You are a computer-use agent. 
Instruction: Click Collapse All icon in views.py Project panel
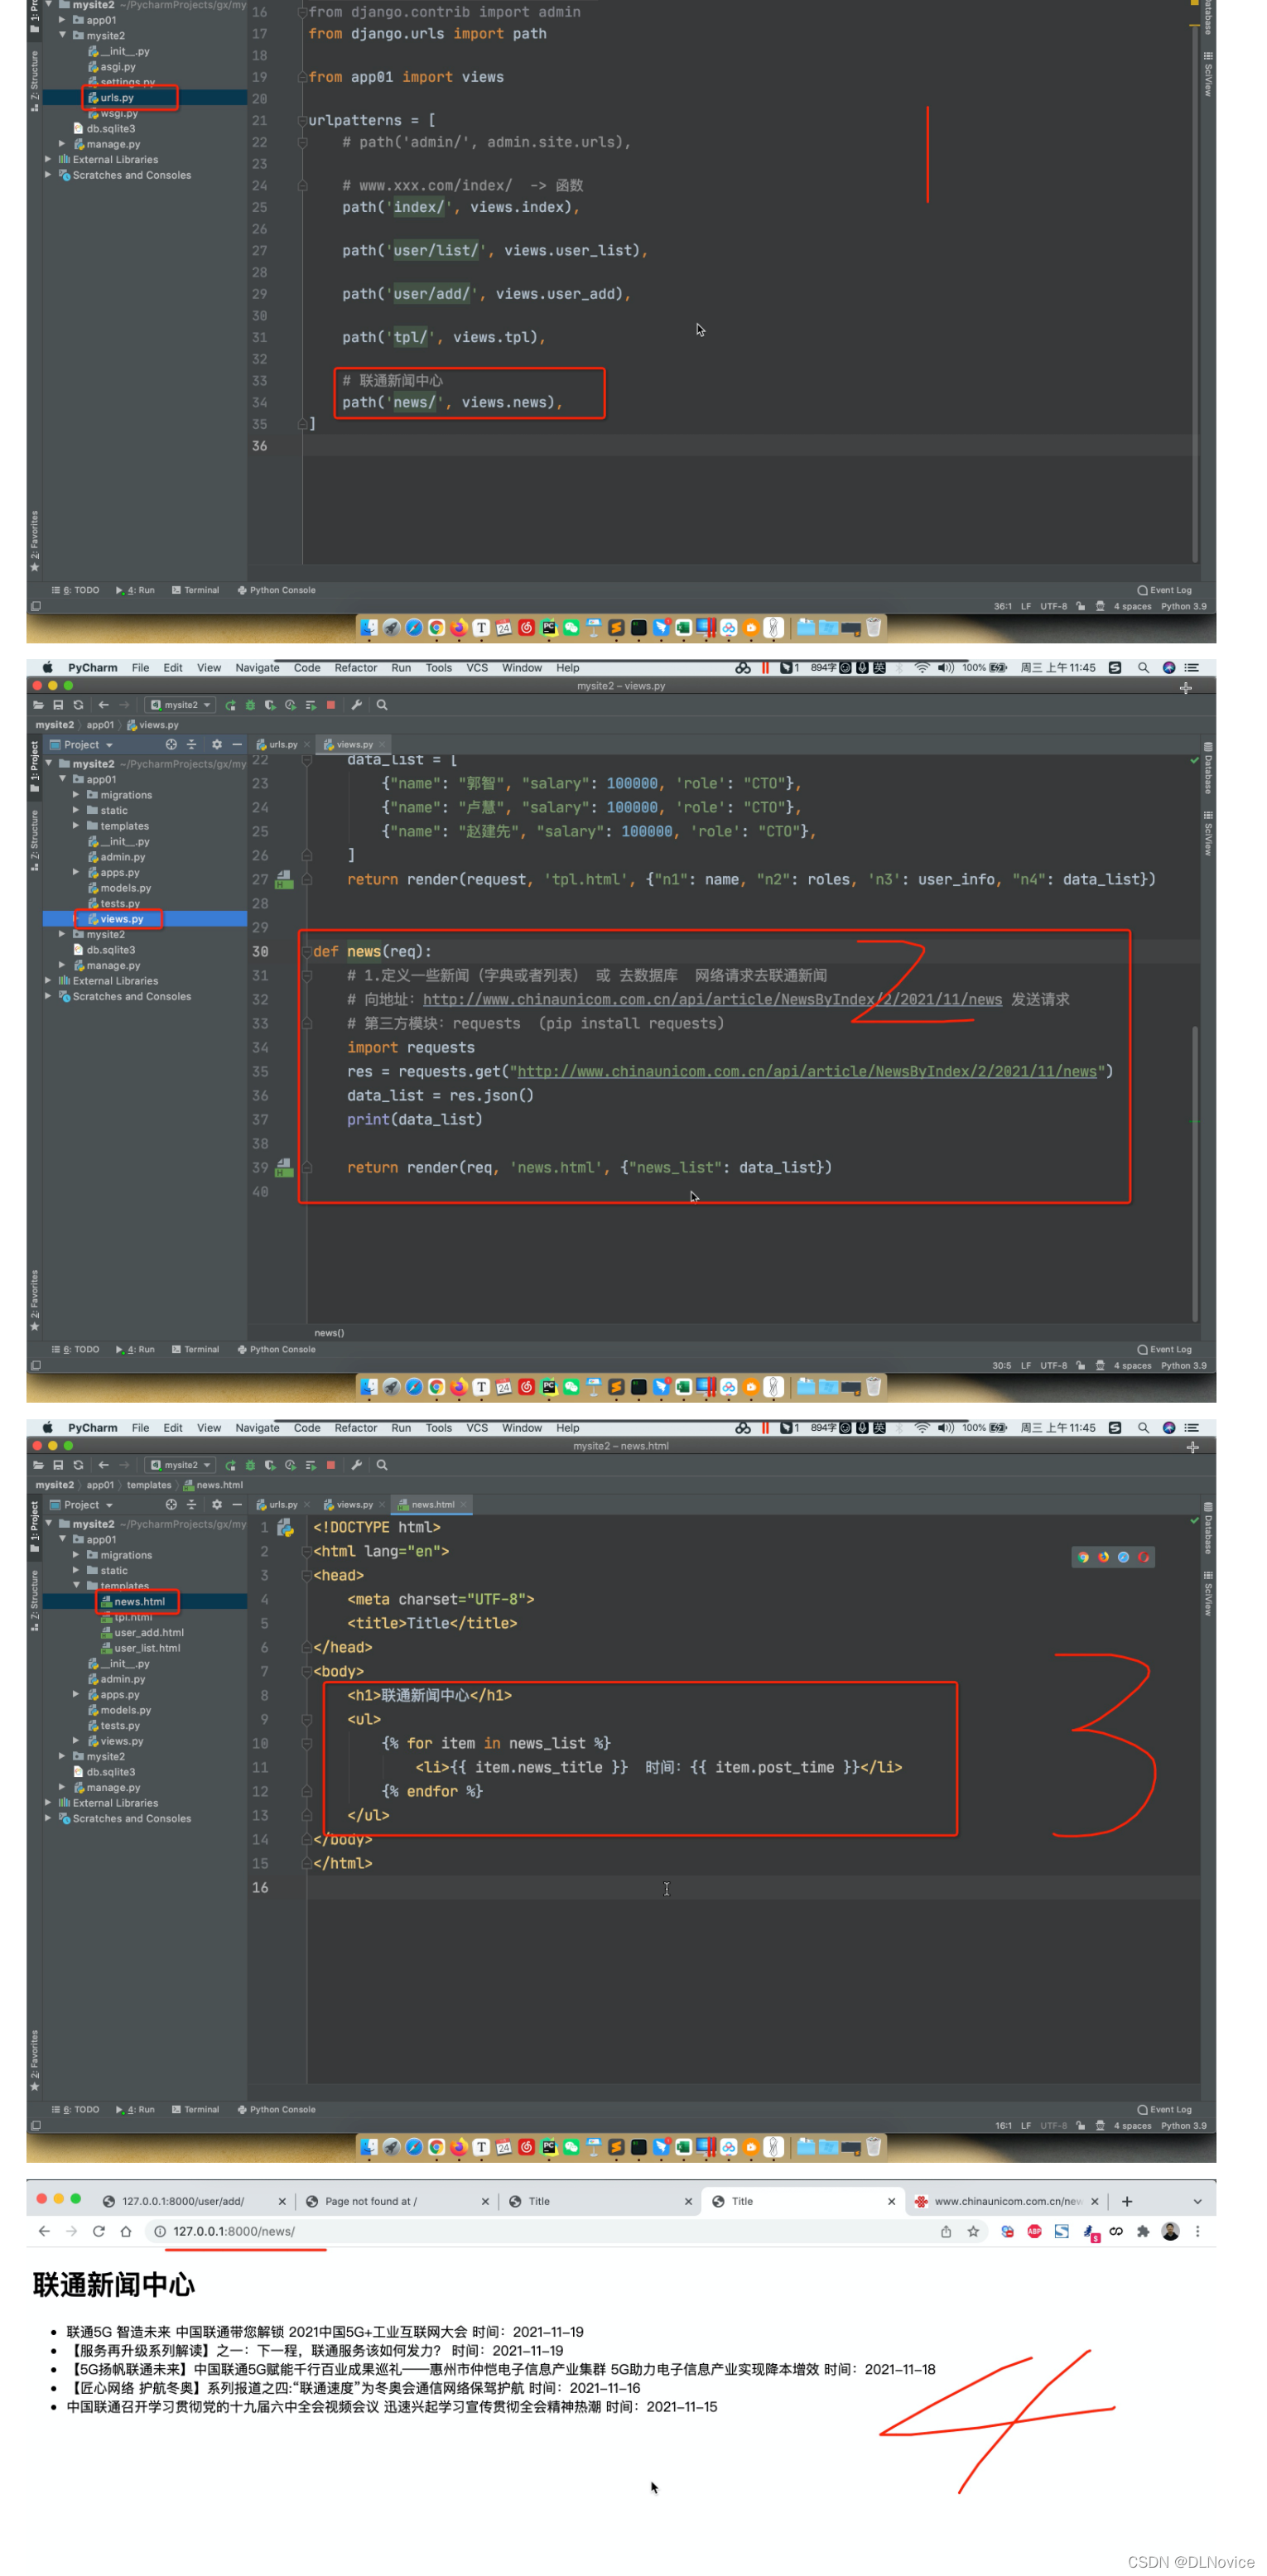[192, 745]
